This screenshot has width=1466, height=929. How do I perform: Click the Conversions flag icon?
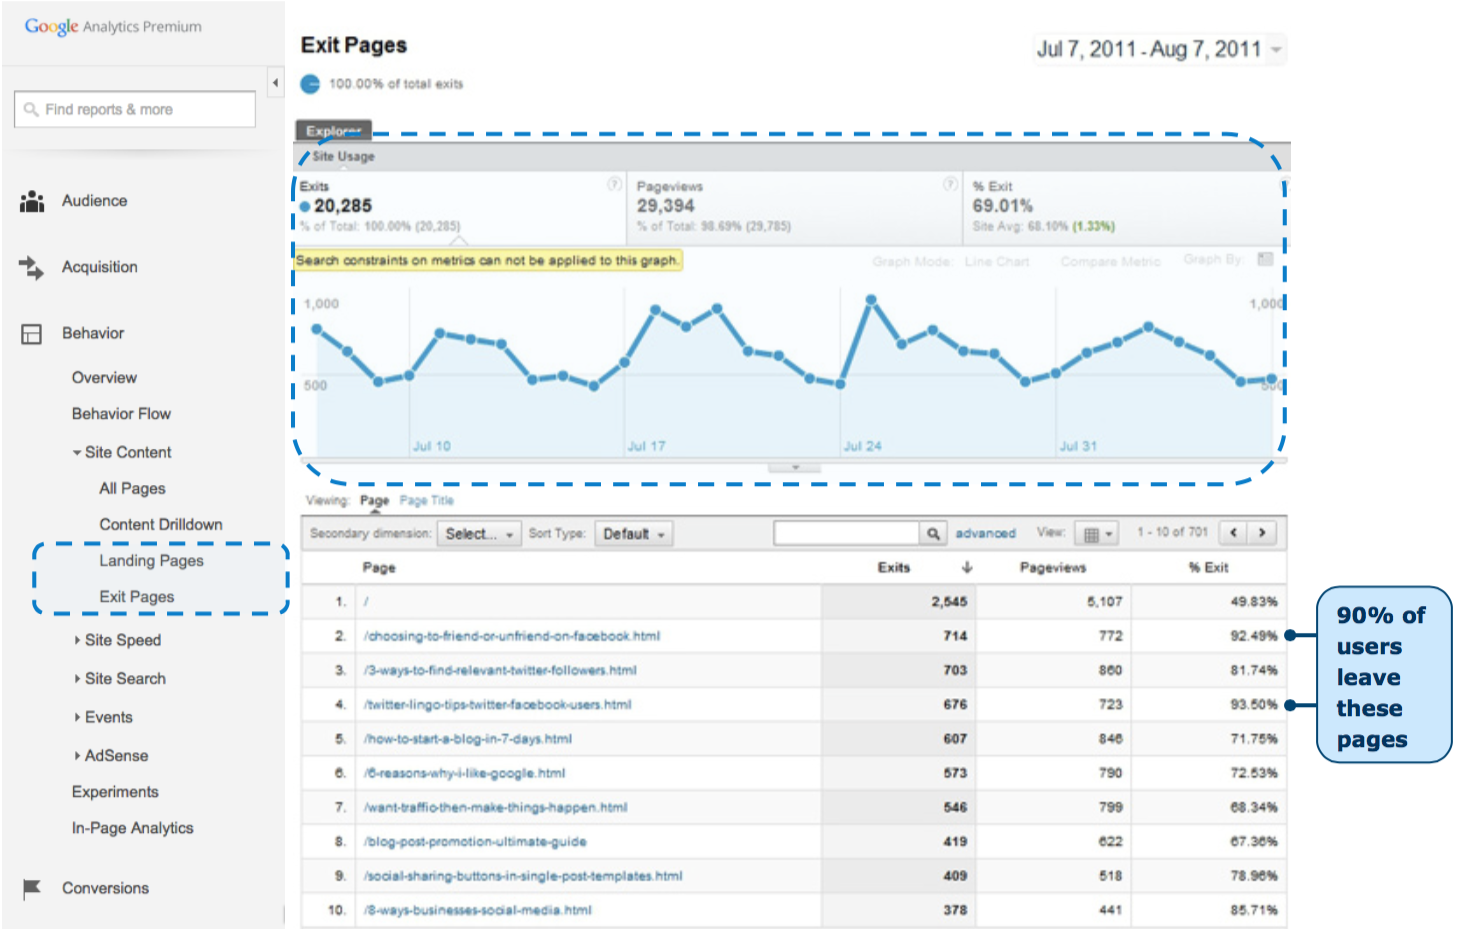pyautogui.click(x=32, y=888)
